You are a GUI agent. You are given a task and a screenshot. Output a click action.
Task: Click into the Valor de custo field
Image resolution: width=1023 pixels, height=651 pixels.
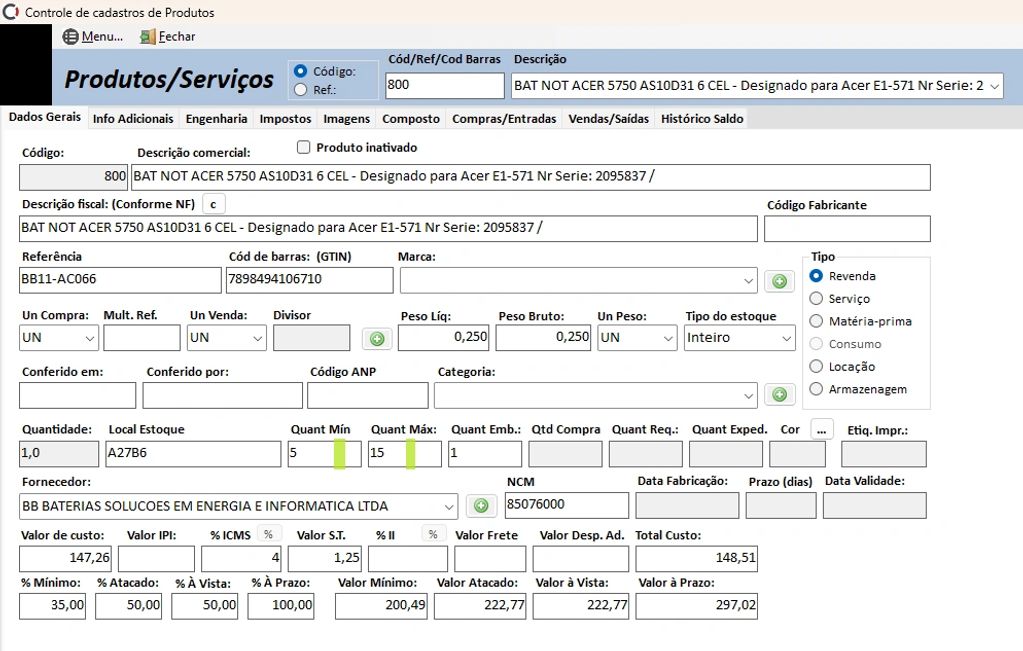click(66, 557)
